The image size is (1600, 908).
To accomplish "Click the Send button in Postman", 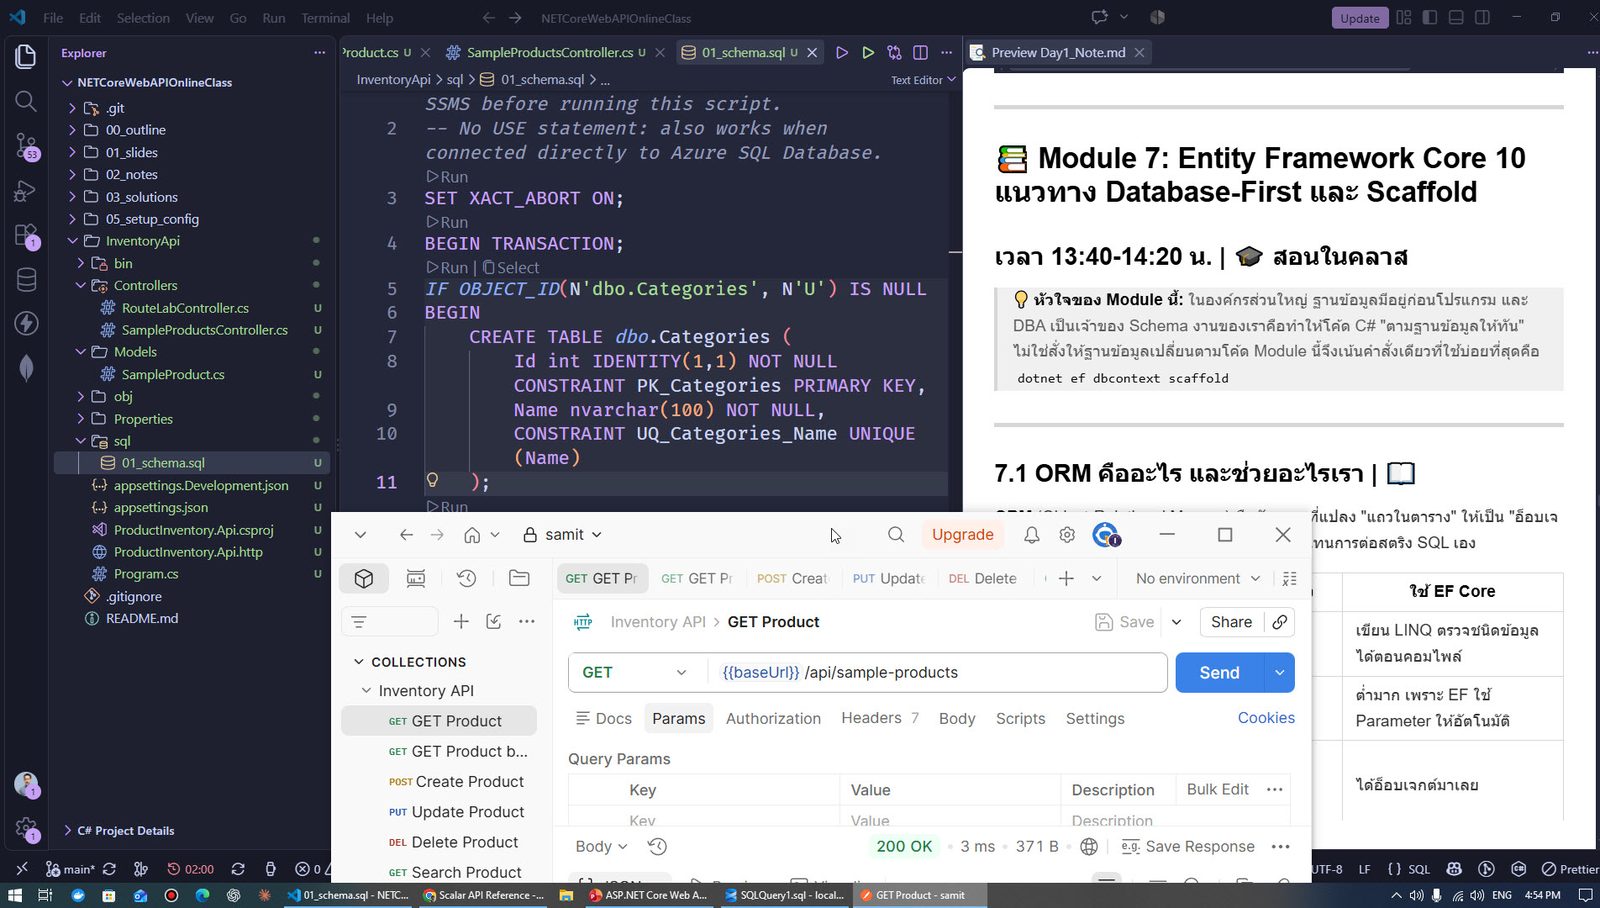I will (x=1219, y=673).
